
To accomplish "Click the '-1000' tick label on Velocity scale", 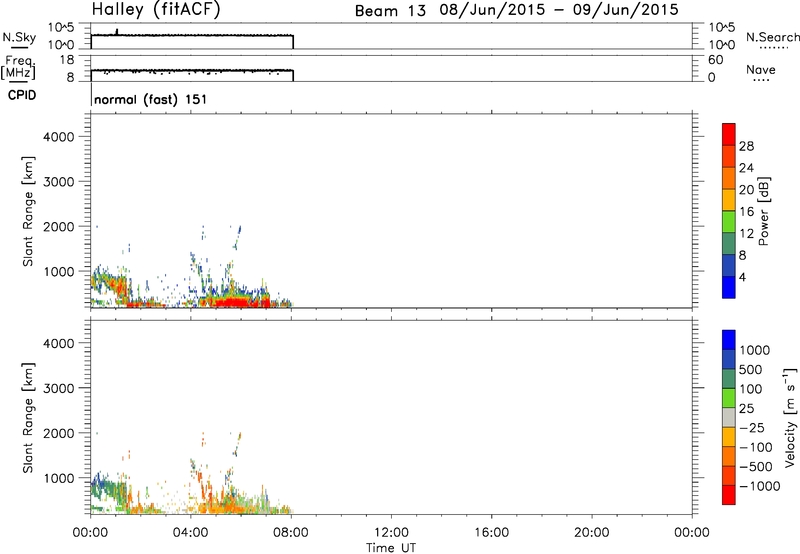I will click(x=760, y=486).
